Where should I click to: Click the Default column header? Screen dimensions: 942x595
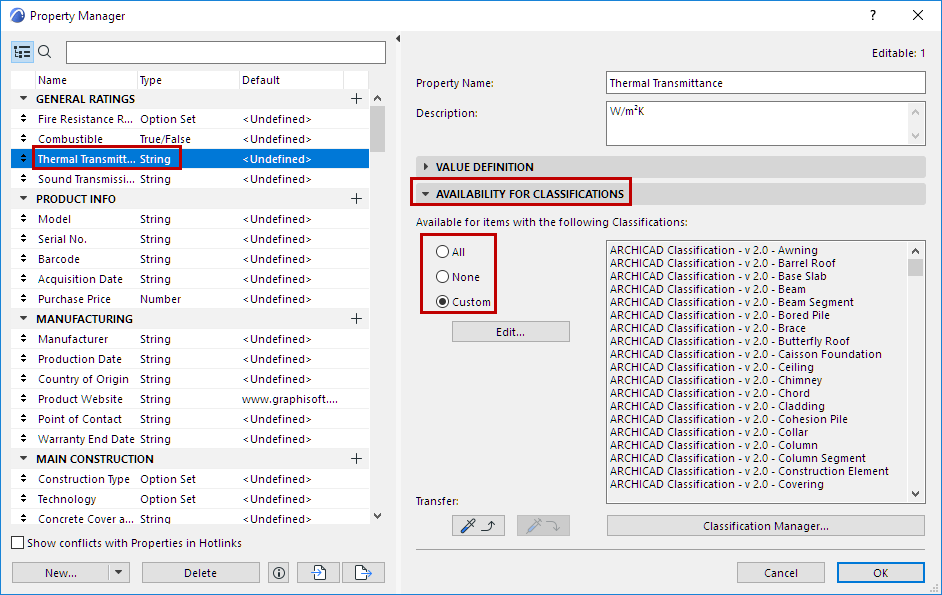coord(291,80)
